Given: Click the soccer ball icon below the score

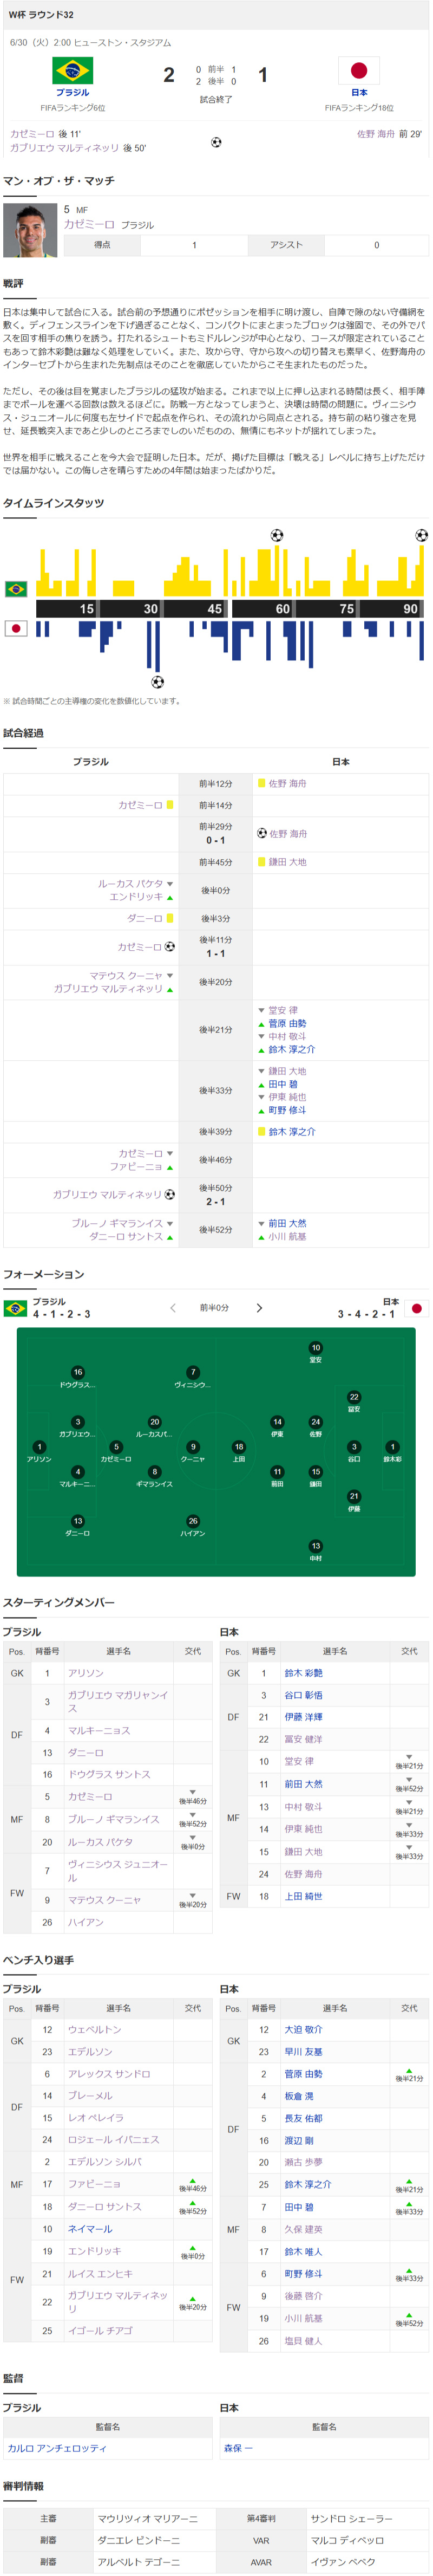Looking at the screenshot, I should (216, 142).
